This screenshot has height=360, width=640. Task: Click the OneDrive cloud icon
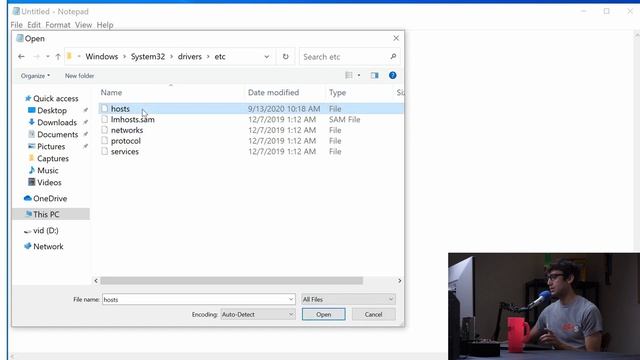point(27,198)
